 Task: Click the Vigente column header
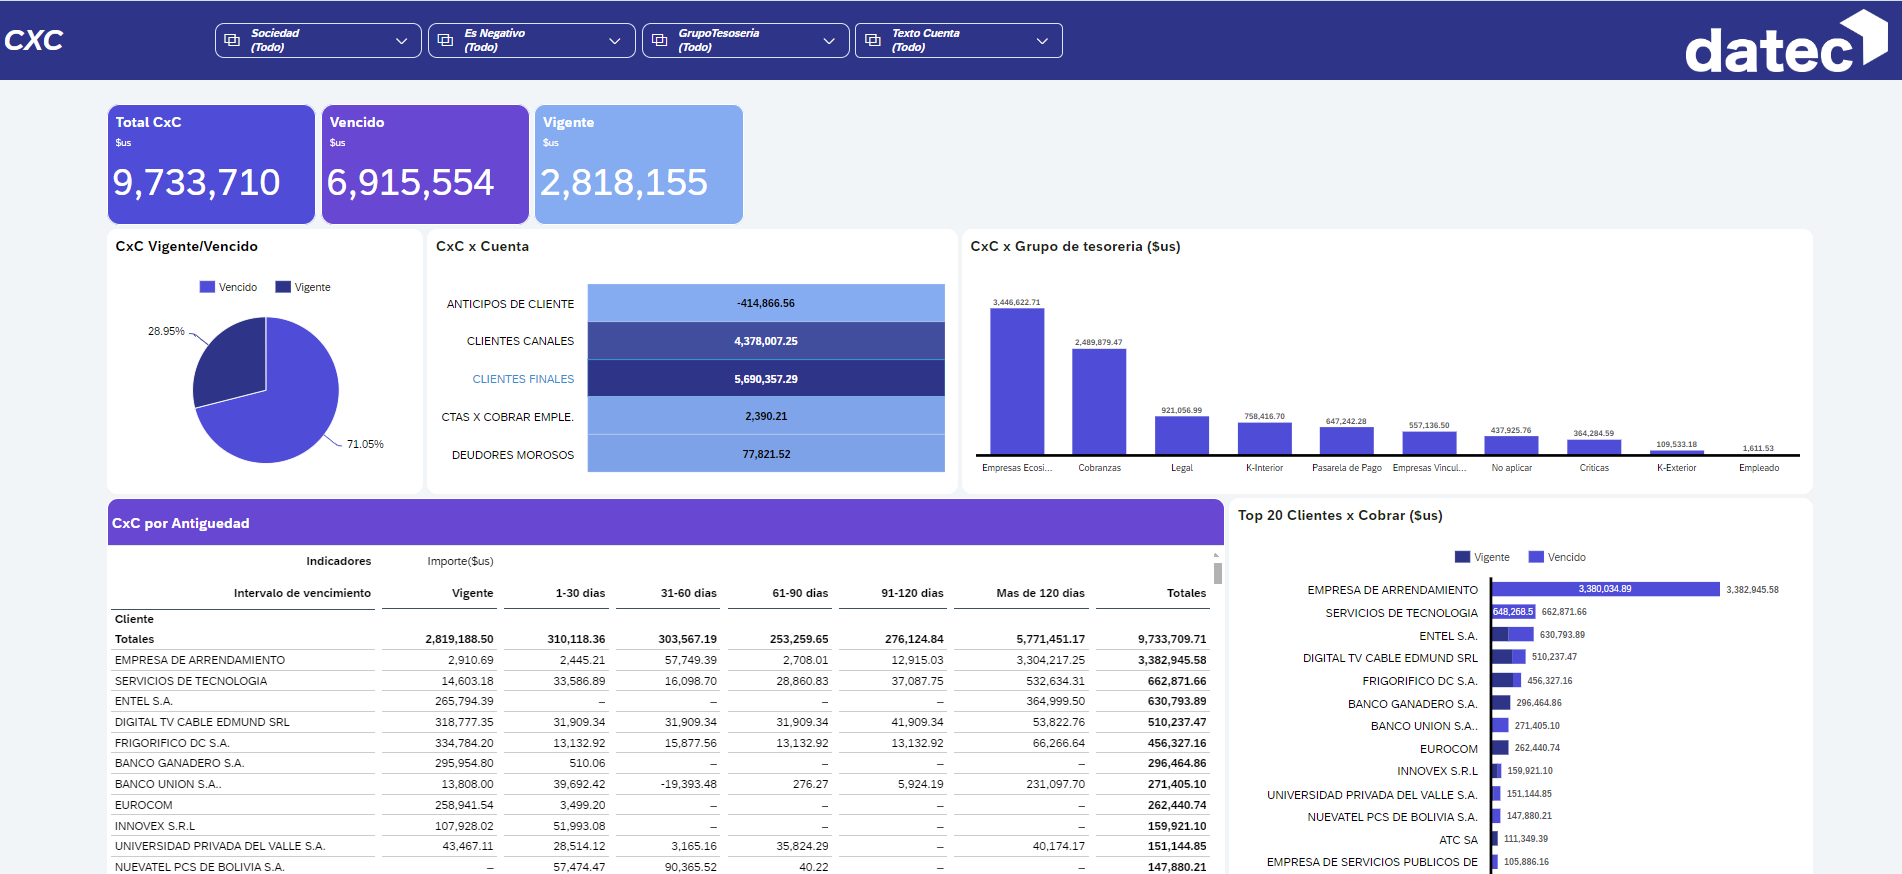tap(472, 593)
